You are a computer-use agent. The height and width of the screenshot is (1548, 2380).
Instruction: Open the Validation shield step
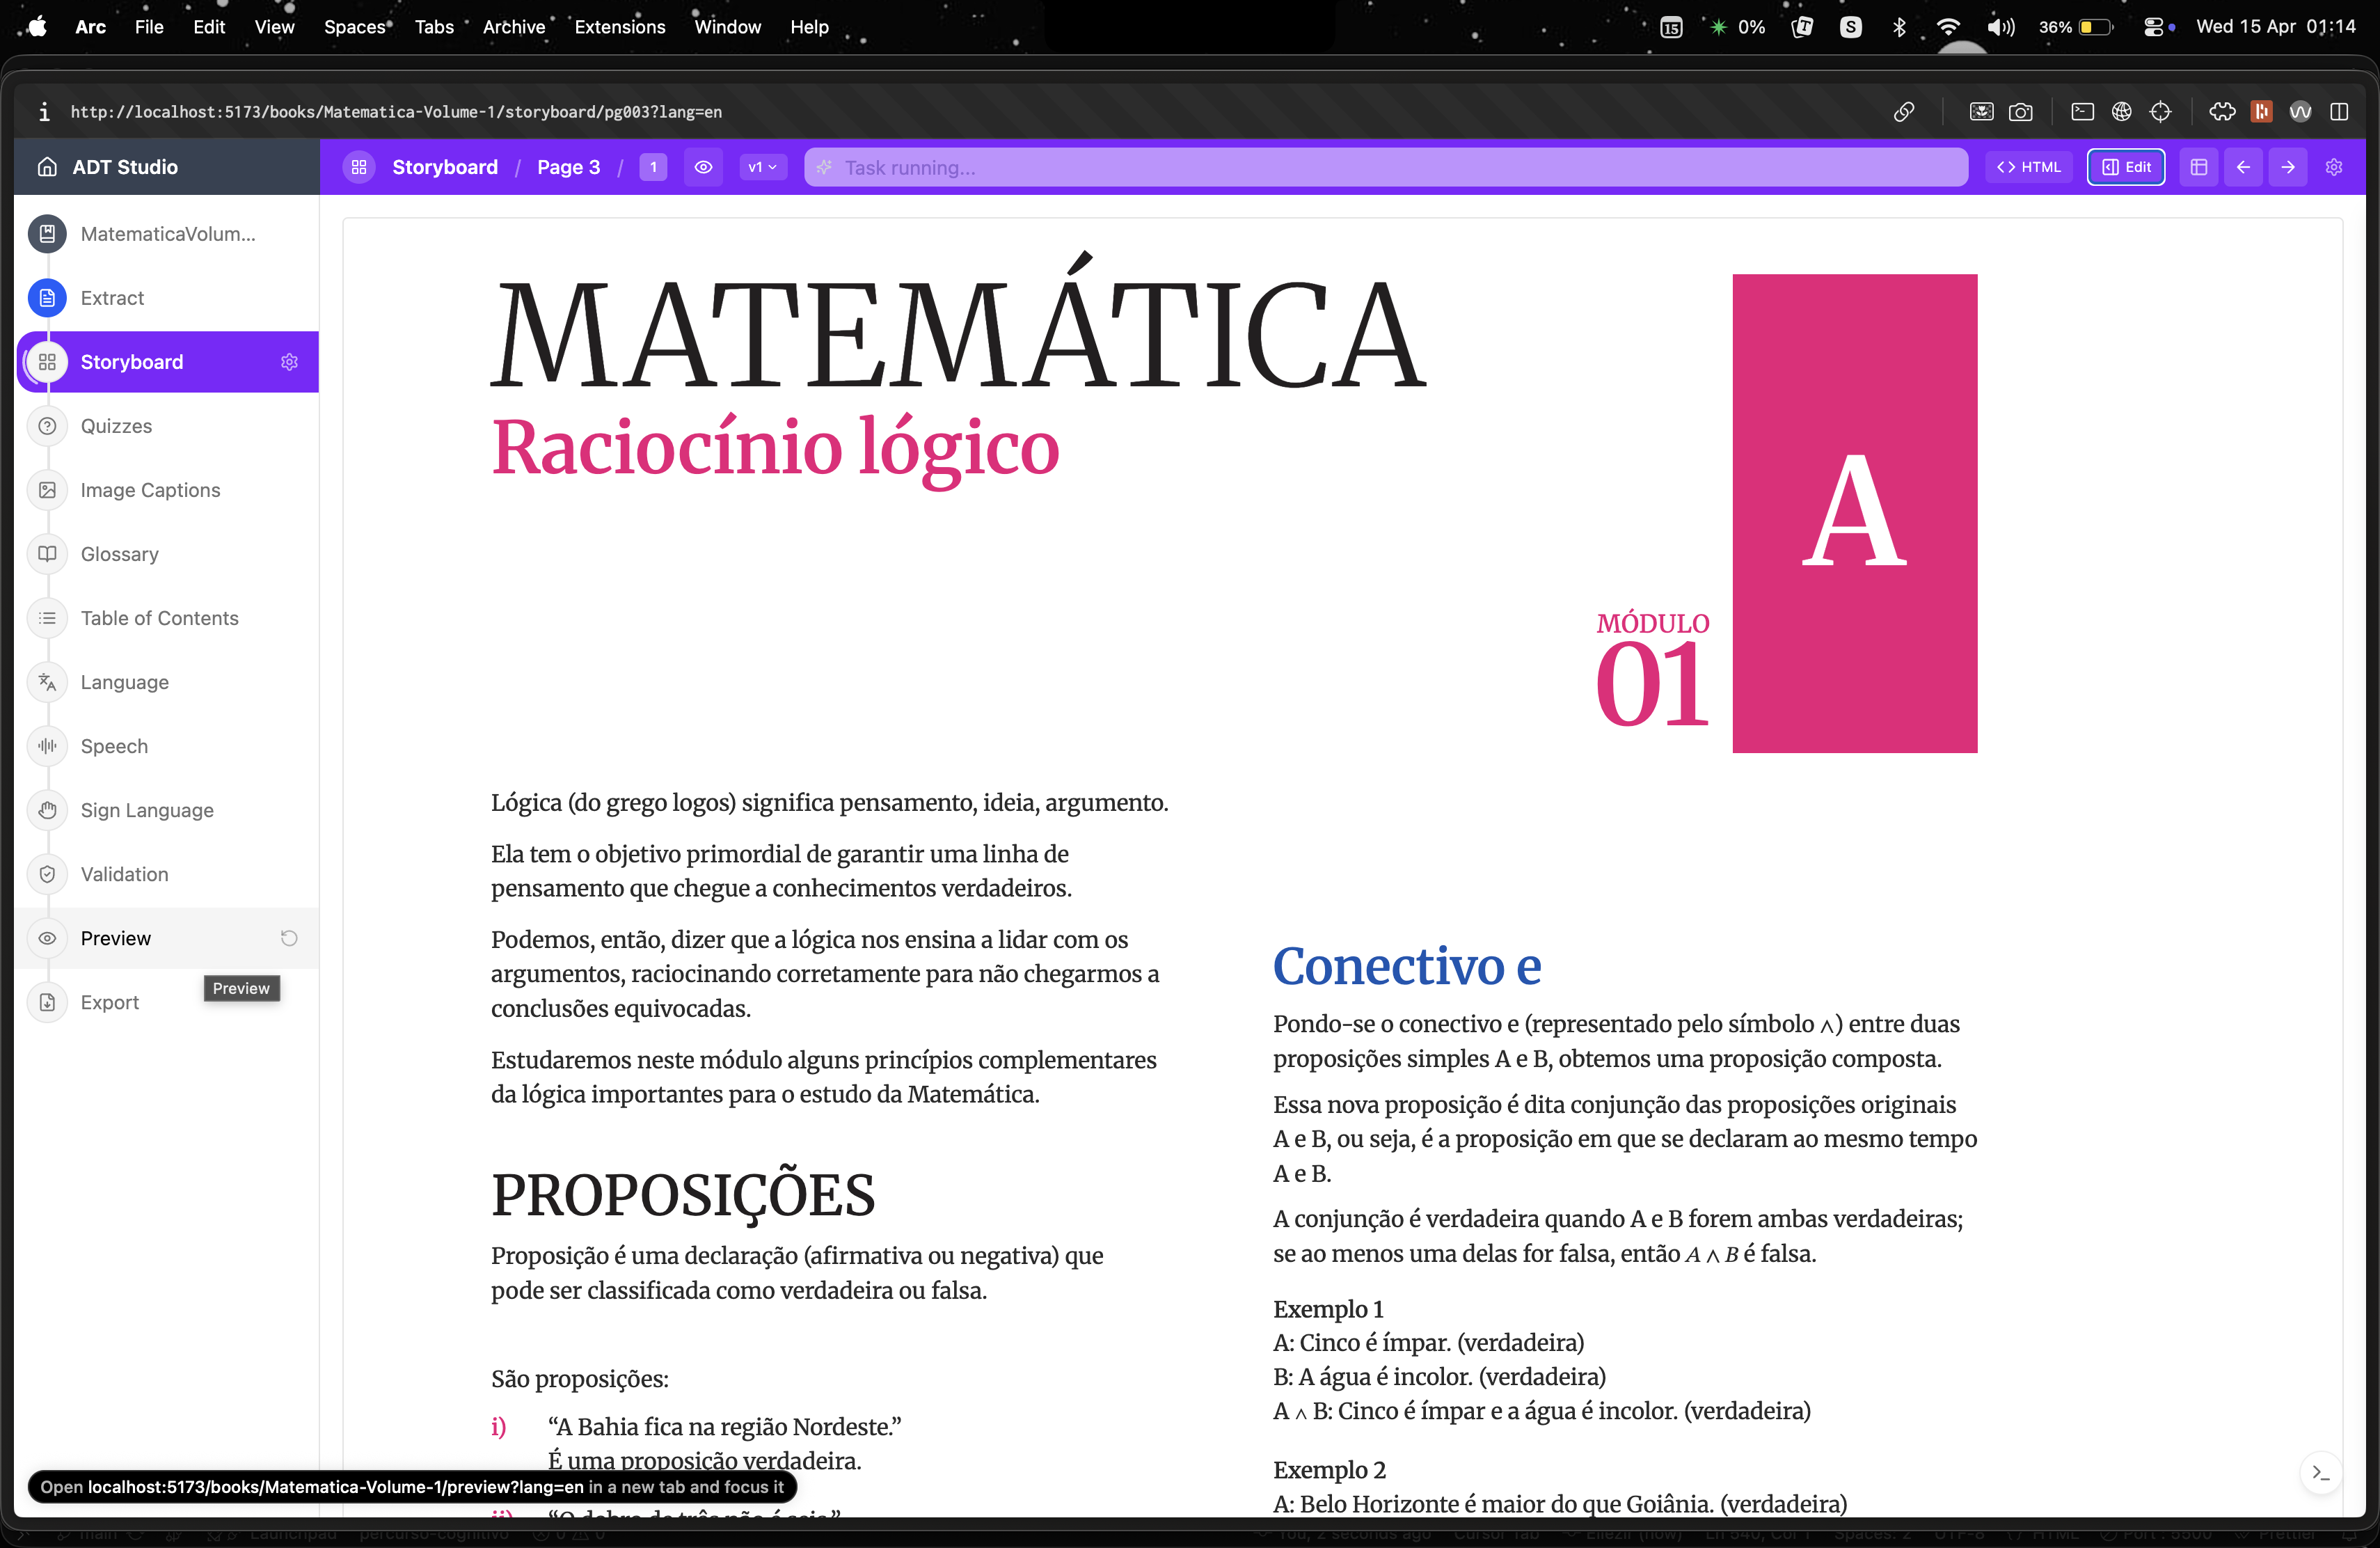pos(124,874)
